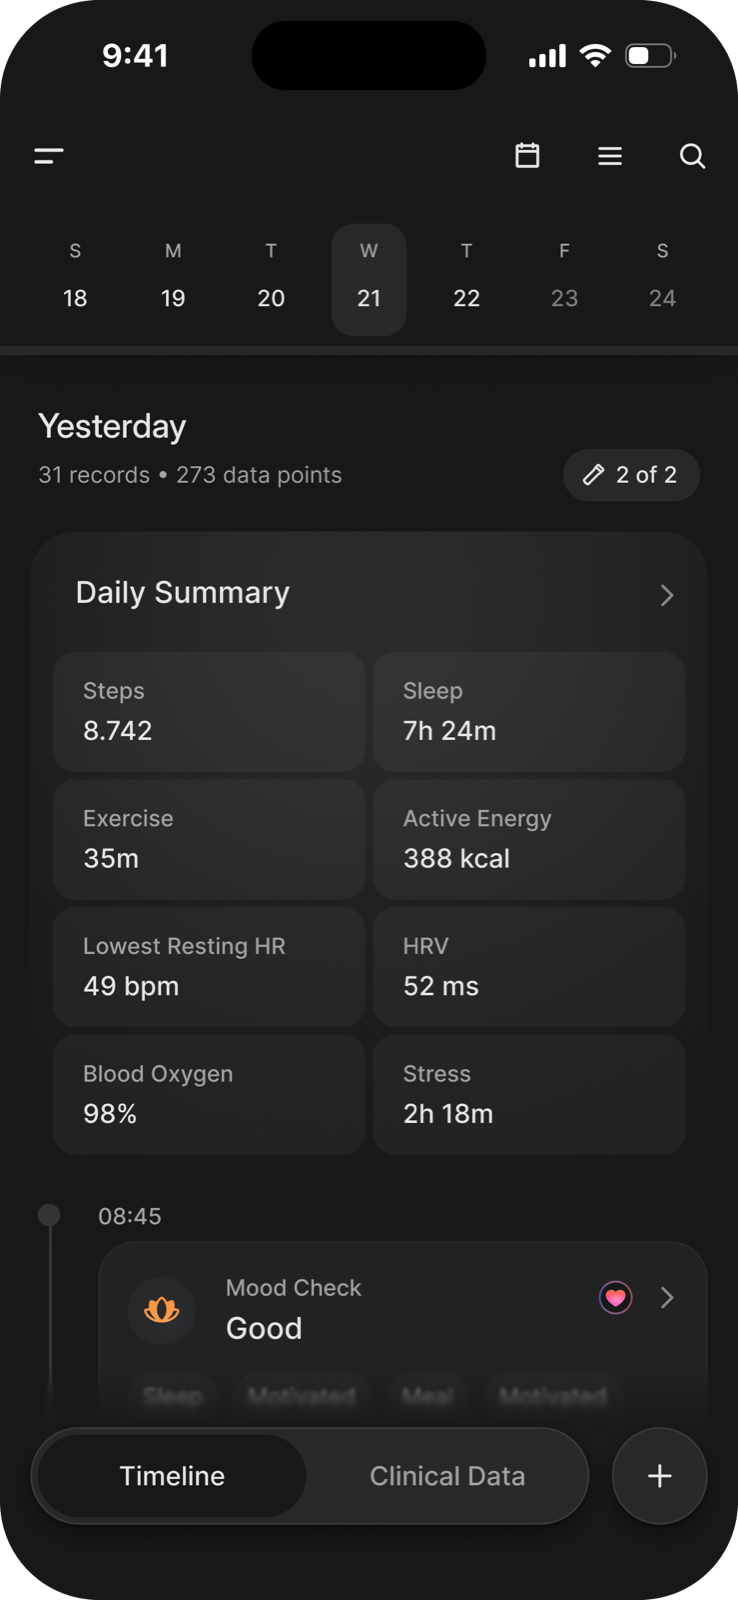The height and width of the screenshot is (1600, 738).
Task: Tap the list view lines icon
Action: pos(610,156)
